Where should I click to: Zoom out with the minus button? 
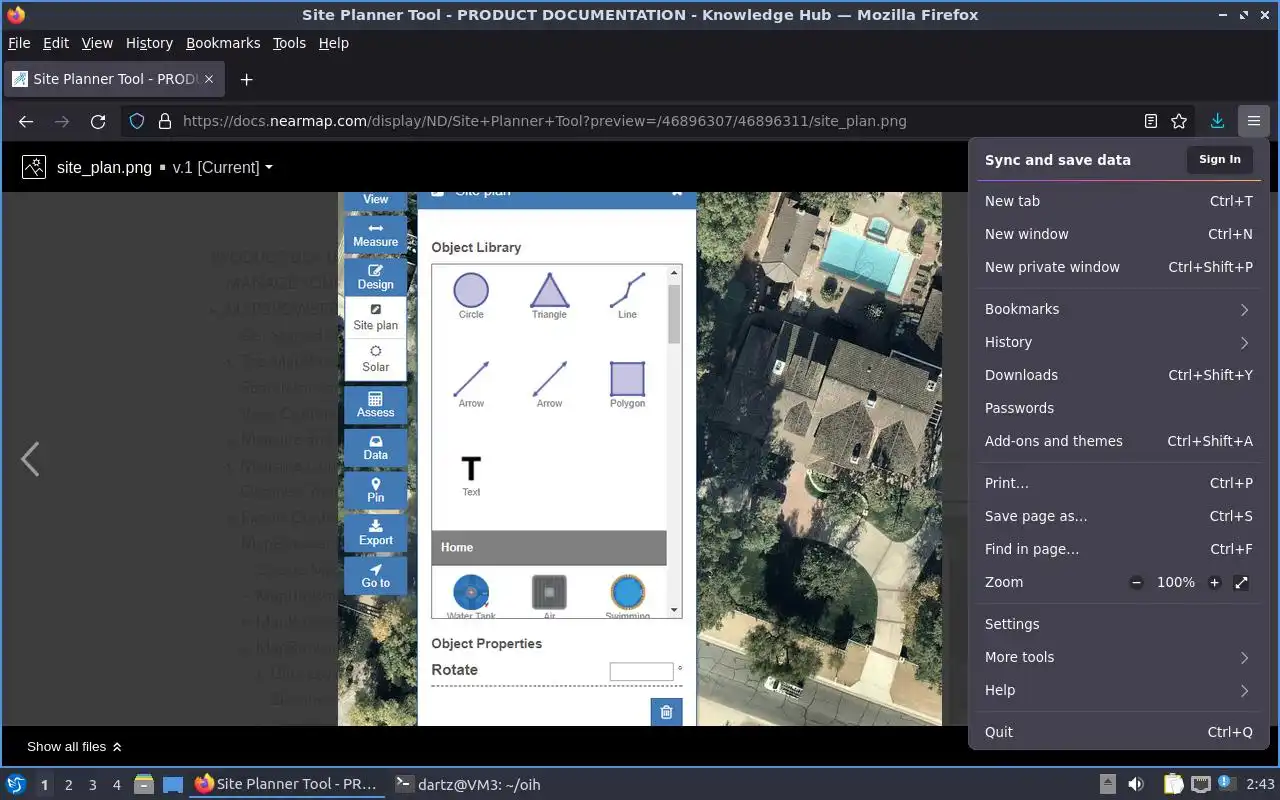point(1136,583)
